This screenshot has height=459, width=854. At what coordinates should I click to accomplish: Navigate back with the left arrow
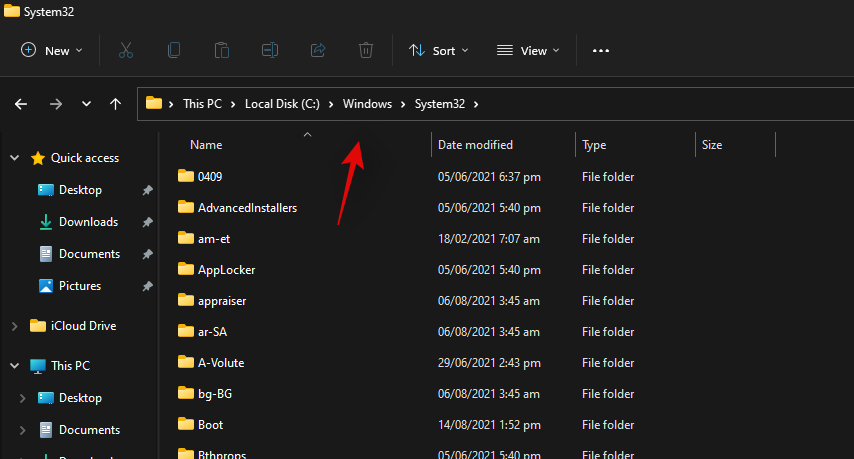pyautogui.click(x=21, y=103)
